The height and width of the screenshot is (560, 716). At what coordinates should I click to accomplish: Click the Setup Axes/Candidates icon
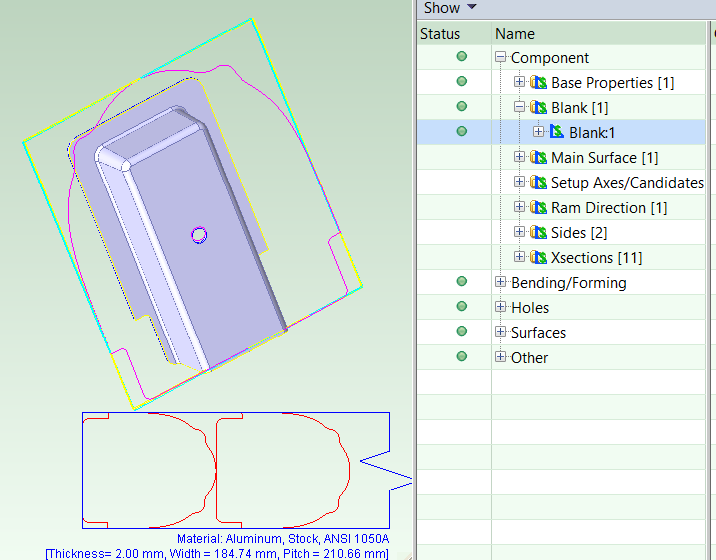(x=539, y=183)
